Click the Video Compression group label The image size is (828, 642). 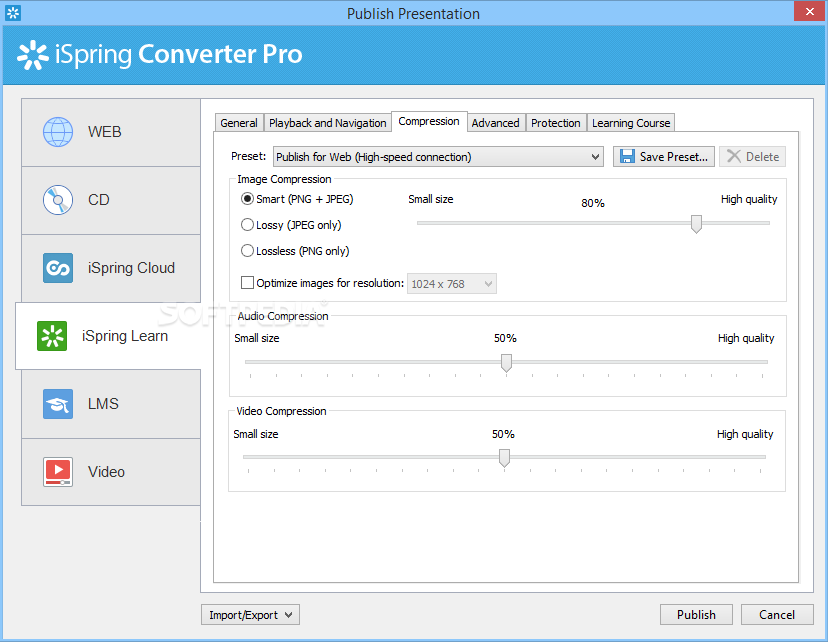(281, 411)
